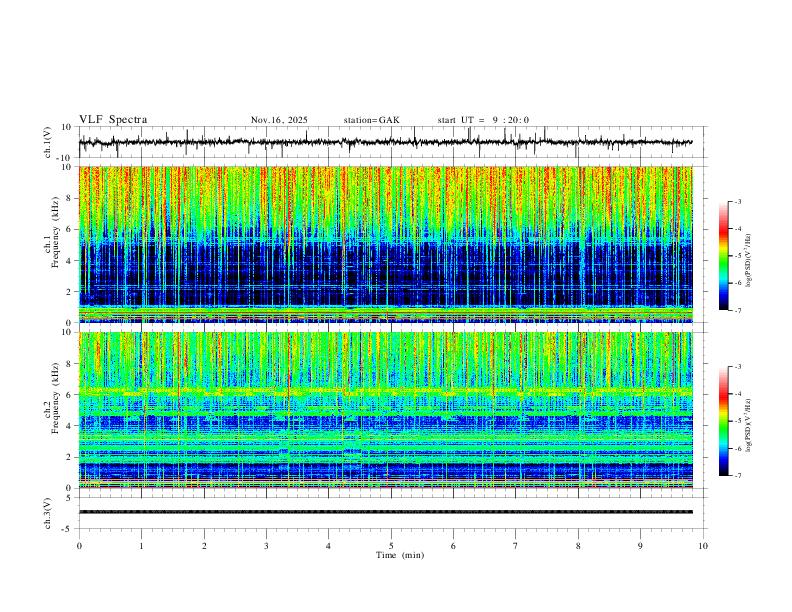Click time axis tick label 10
792x612 pixels.
(x=703, y=546)
